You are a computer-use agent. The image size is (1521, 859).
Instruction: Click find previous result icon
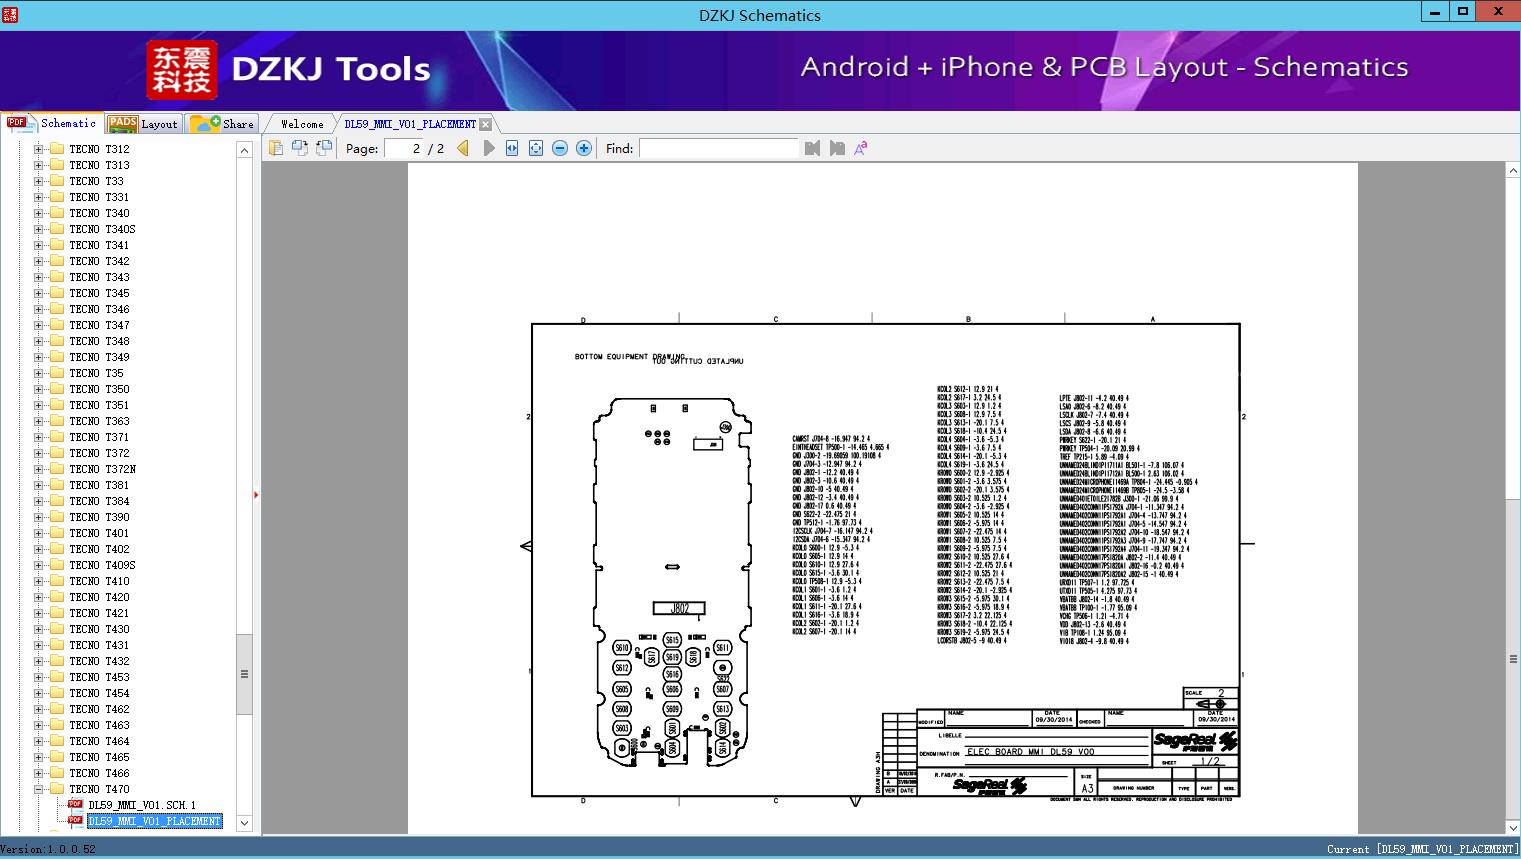click(x=812, y=148)
